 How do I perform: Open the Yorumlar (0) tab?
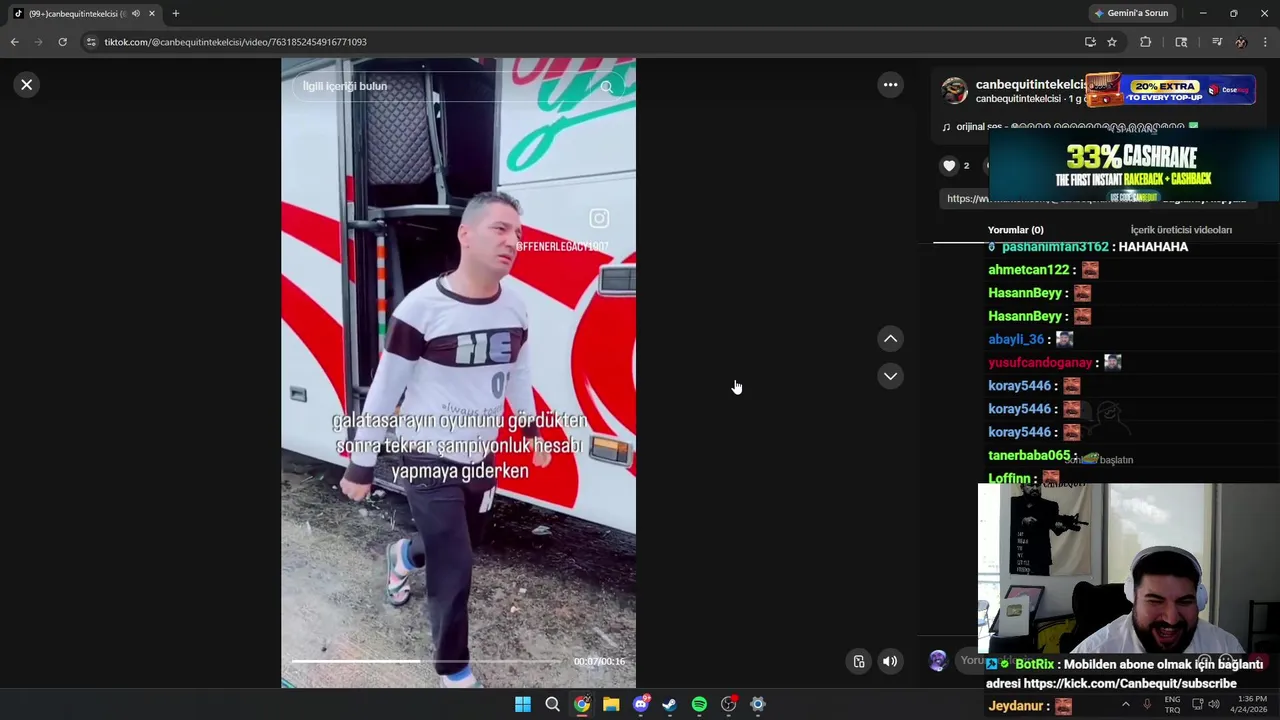pos(1015,230)
